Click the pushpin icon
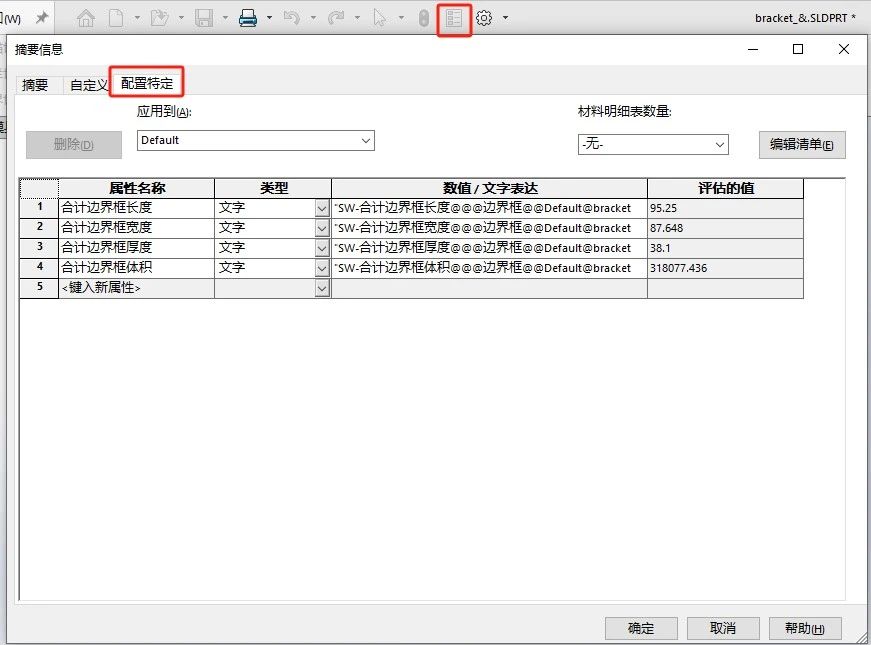The width and height of the screenshot is (871, 645). pos(42,18)
